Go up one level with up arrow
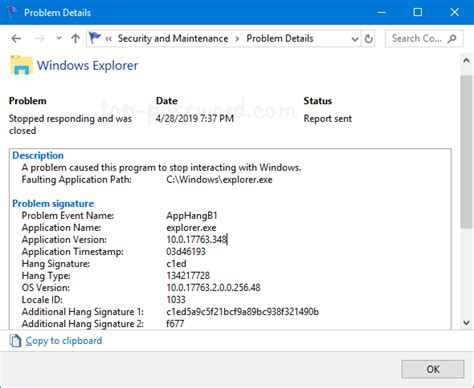The image size is (474, 388). (76, 39)
